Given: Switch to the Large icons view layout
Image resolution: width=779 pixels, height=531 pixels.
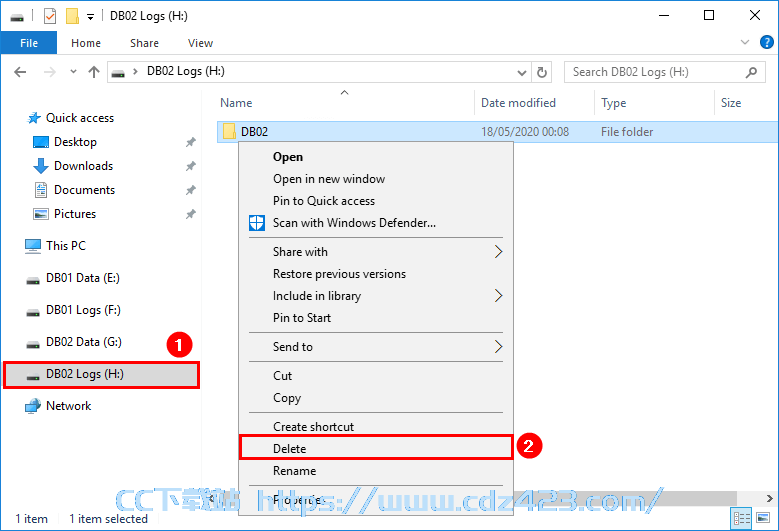Looking at the screenshot, I should point(764,519).
